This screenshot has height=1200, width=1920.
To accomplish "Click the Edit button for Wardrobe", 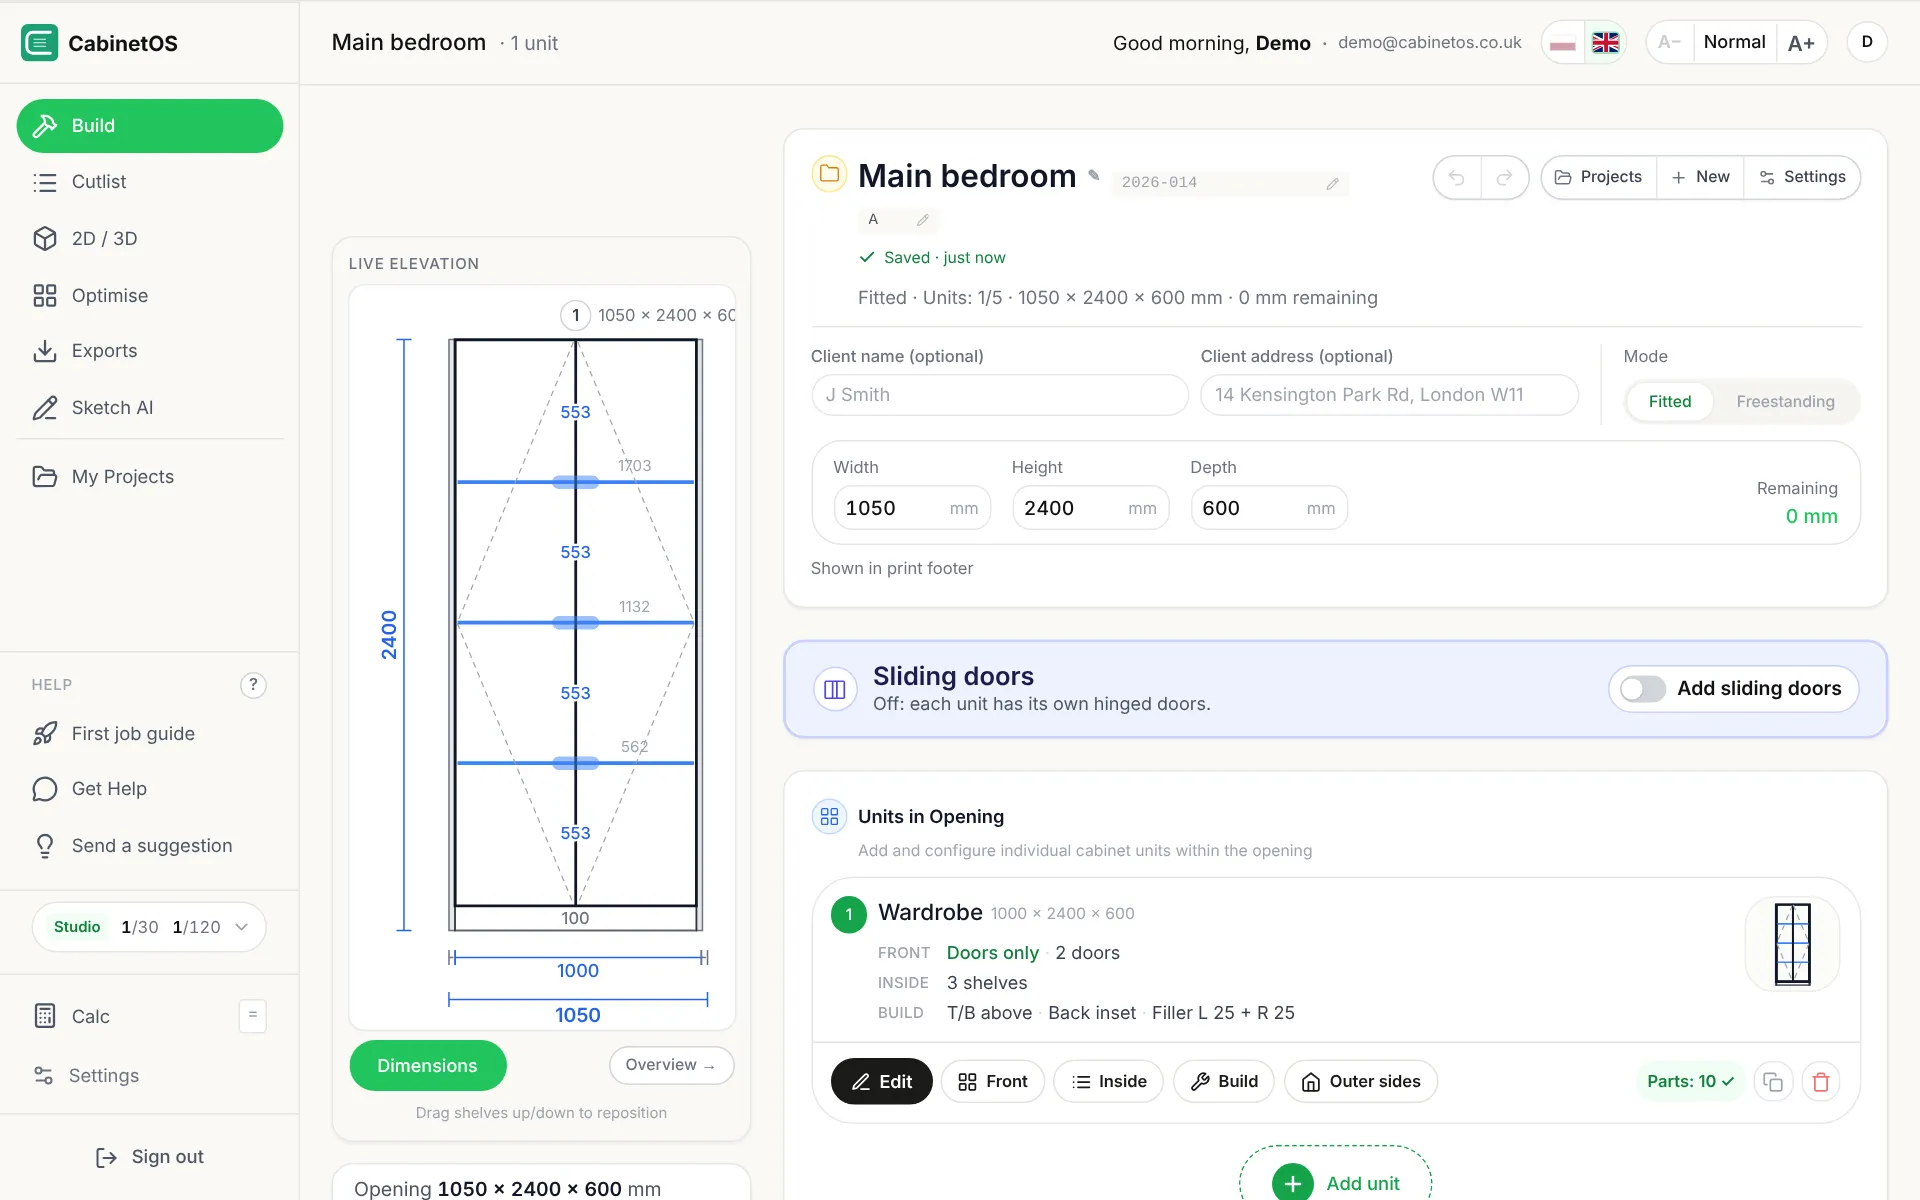I will coord(881,1082).
